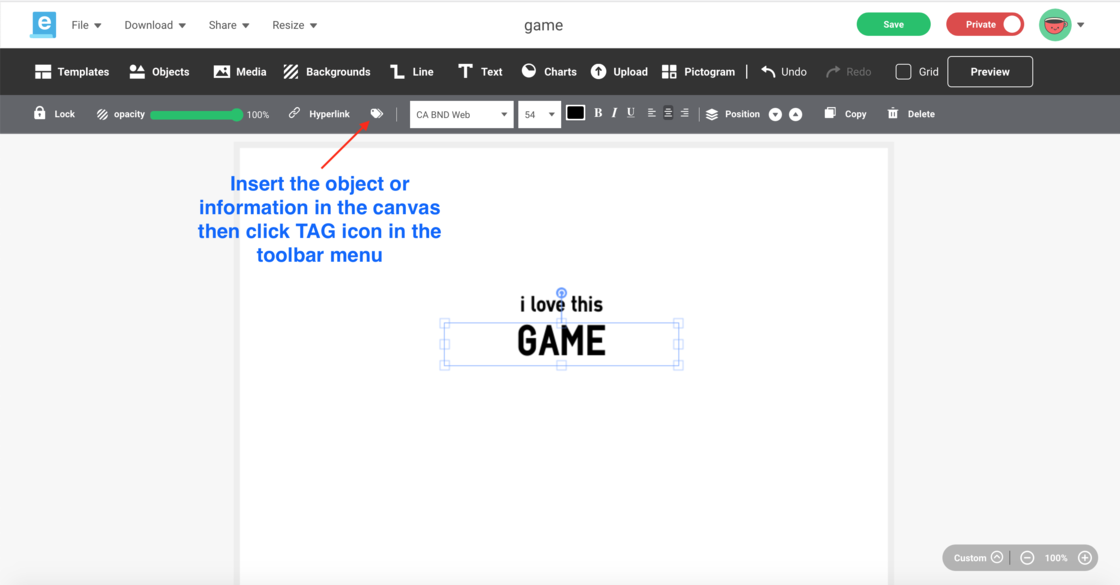Align text to the center

click(668, 113)
